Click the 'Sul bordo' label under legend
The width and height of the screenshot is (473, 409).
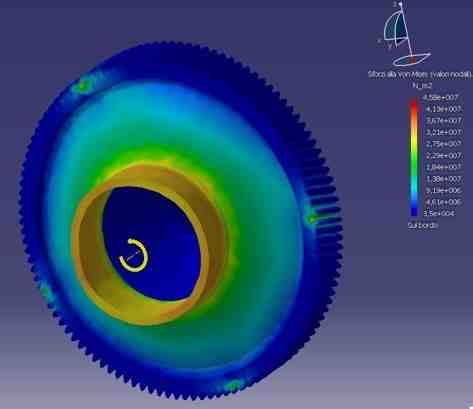click(422, 226)
